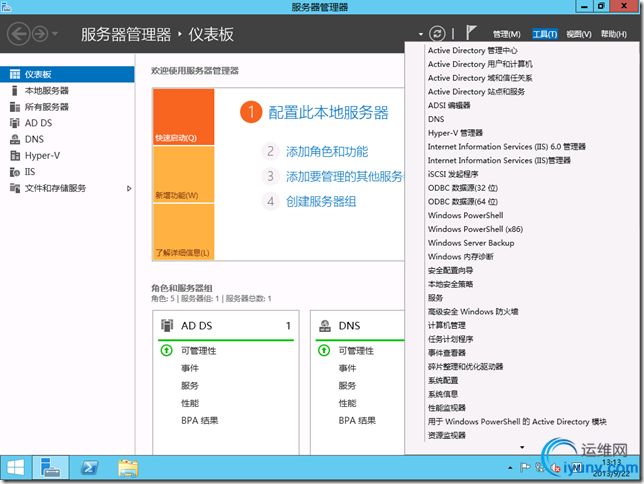Click DNS tile header icon

325,326
